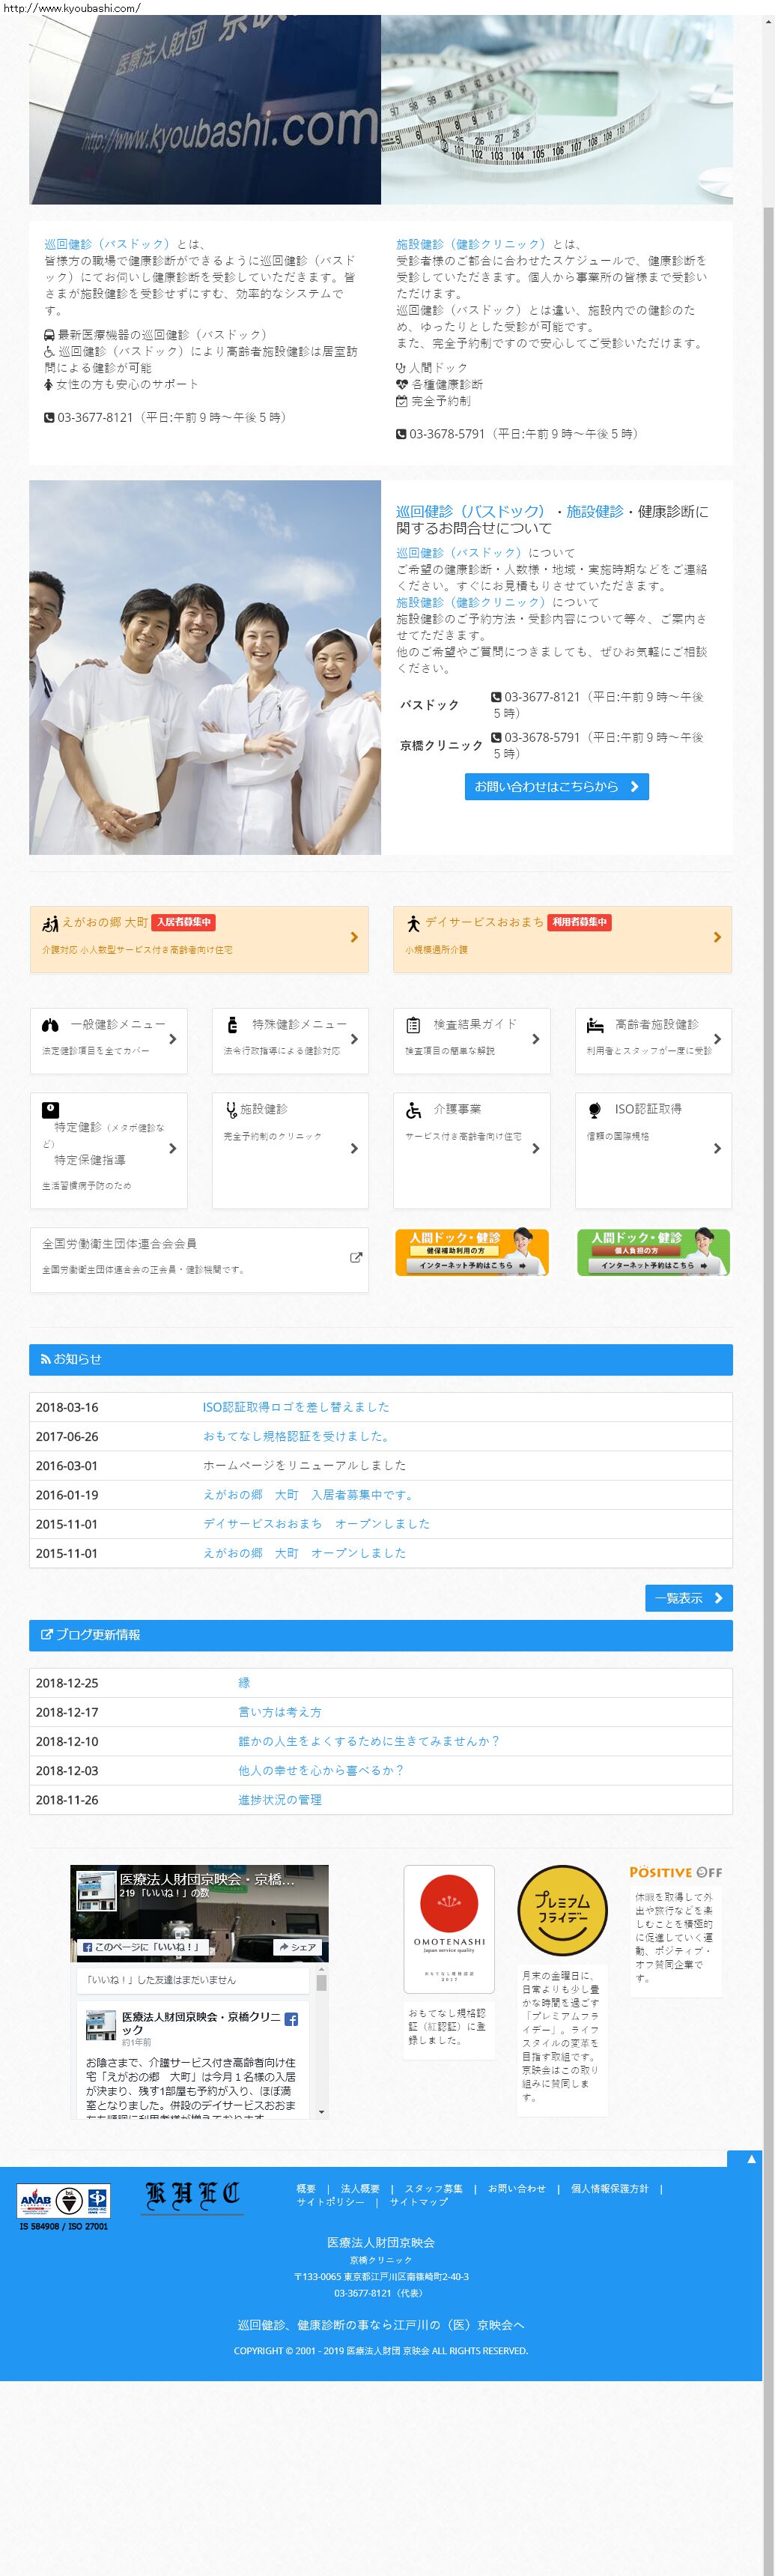Click the external link icon on 全国労働衛生団体連合会会員
Screen dimensions: 775x2576
(x=355, y=1258)
